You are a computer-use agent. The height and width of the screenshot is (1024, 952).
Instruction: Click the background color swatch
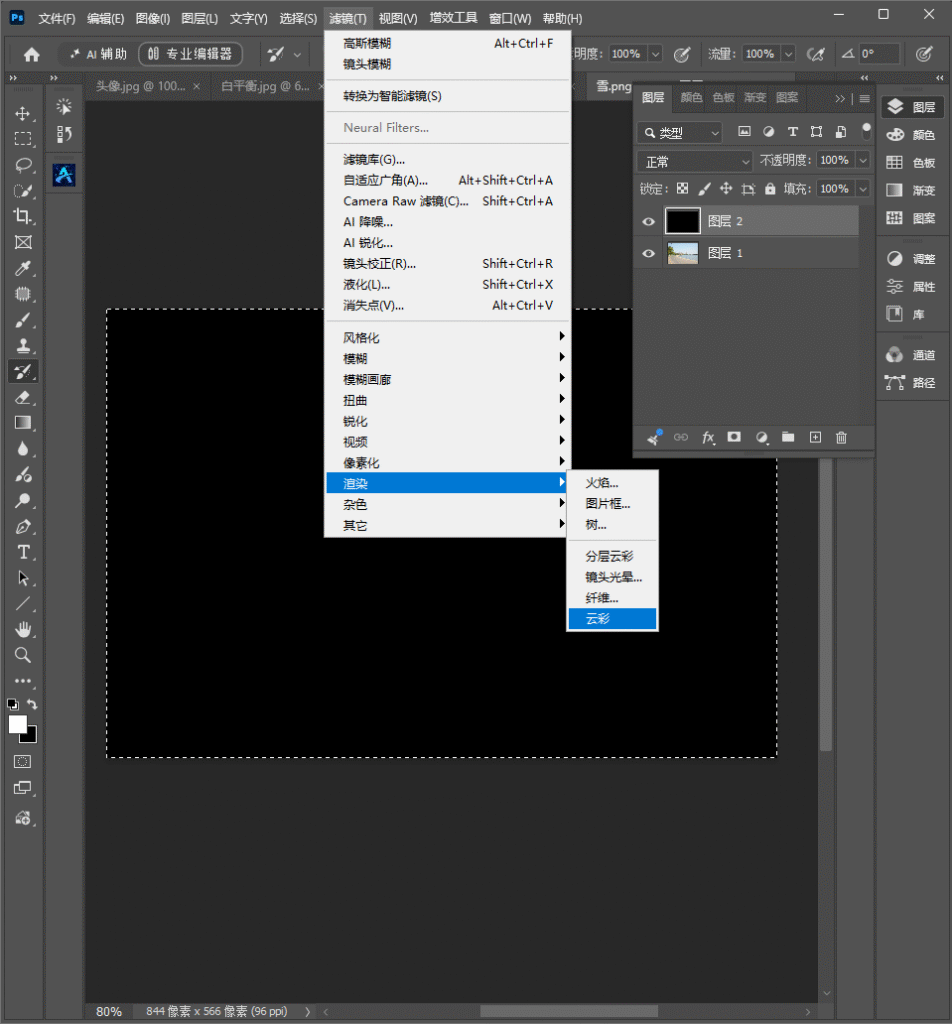click(x=30, y=736)
